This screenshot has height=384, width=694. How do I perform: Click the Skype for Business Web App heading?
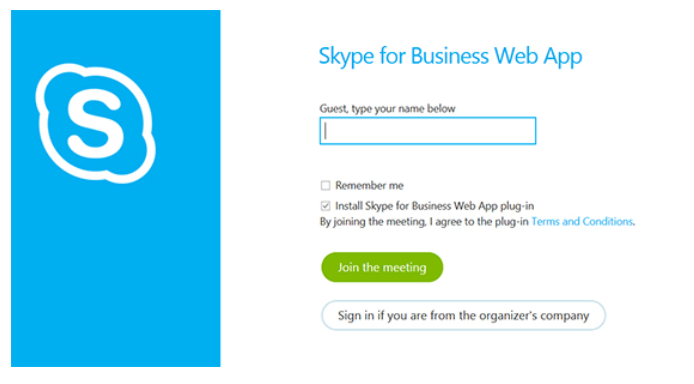[450, 57]
